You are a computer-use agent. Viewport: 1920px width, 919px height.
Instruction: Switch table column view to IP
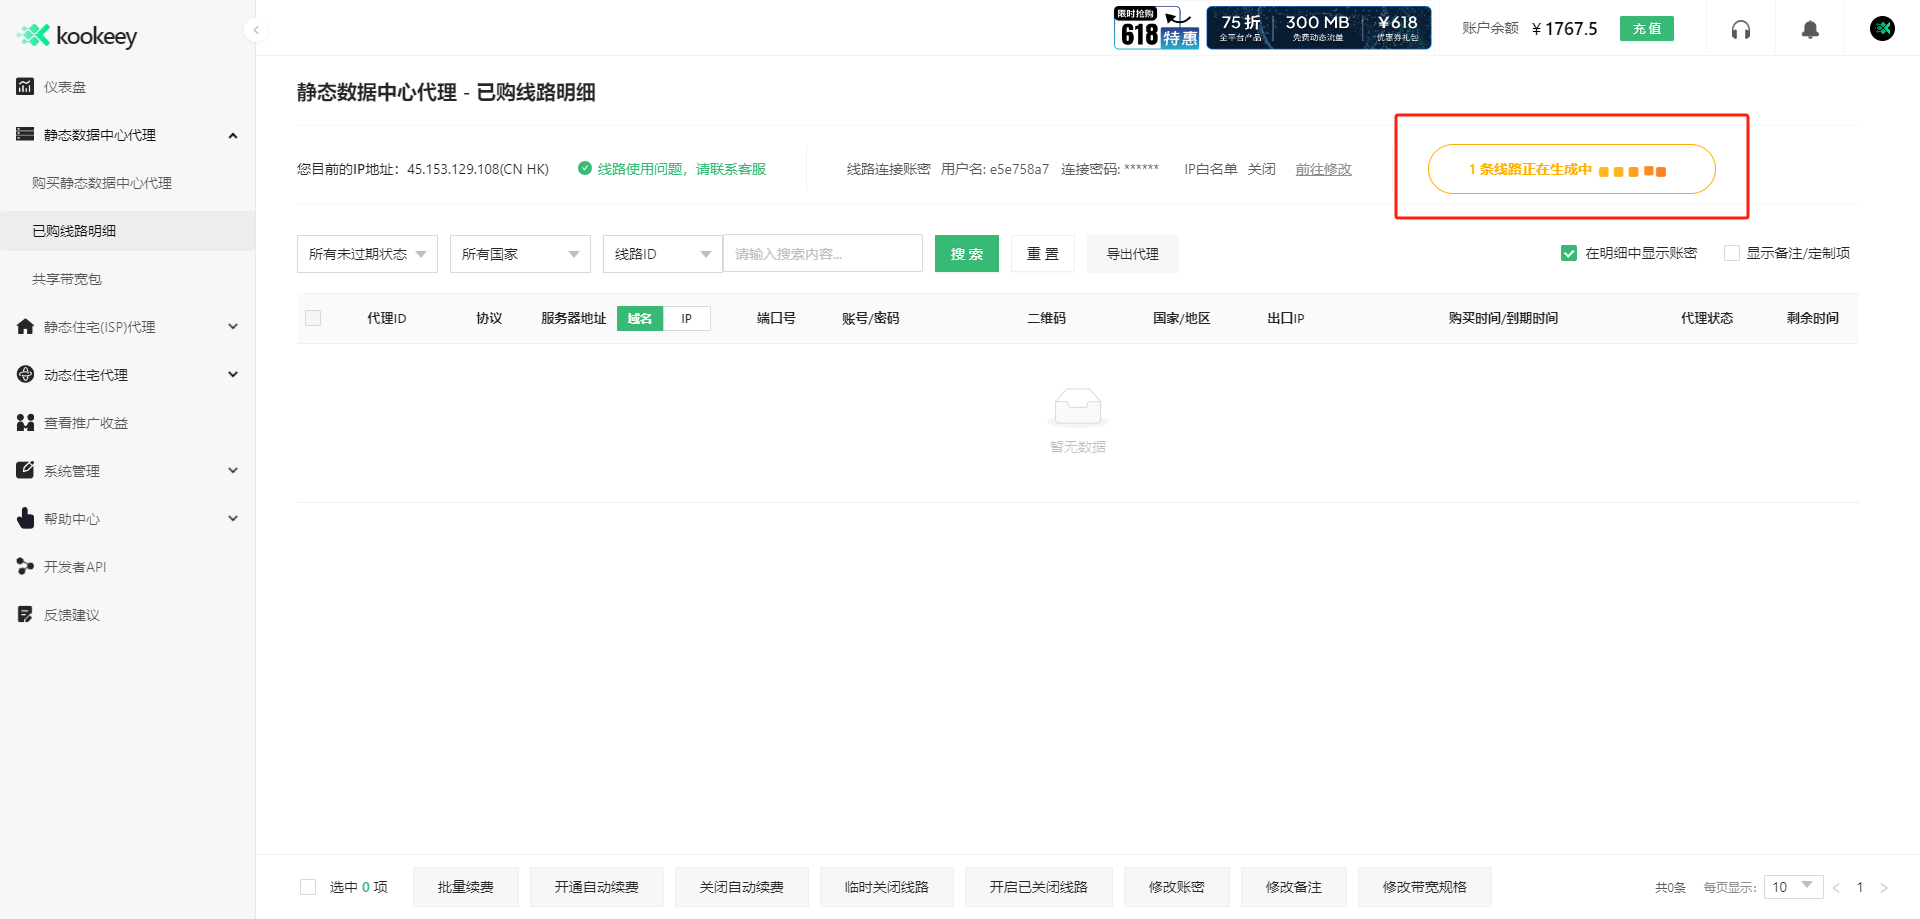[x=687, y=318]
